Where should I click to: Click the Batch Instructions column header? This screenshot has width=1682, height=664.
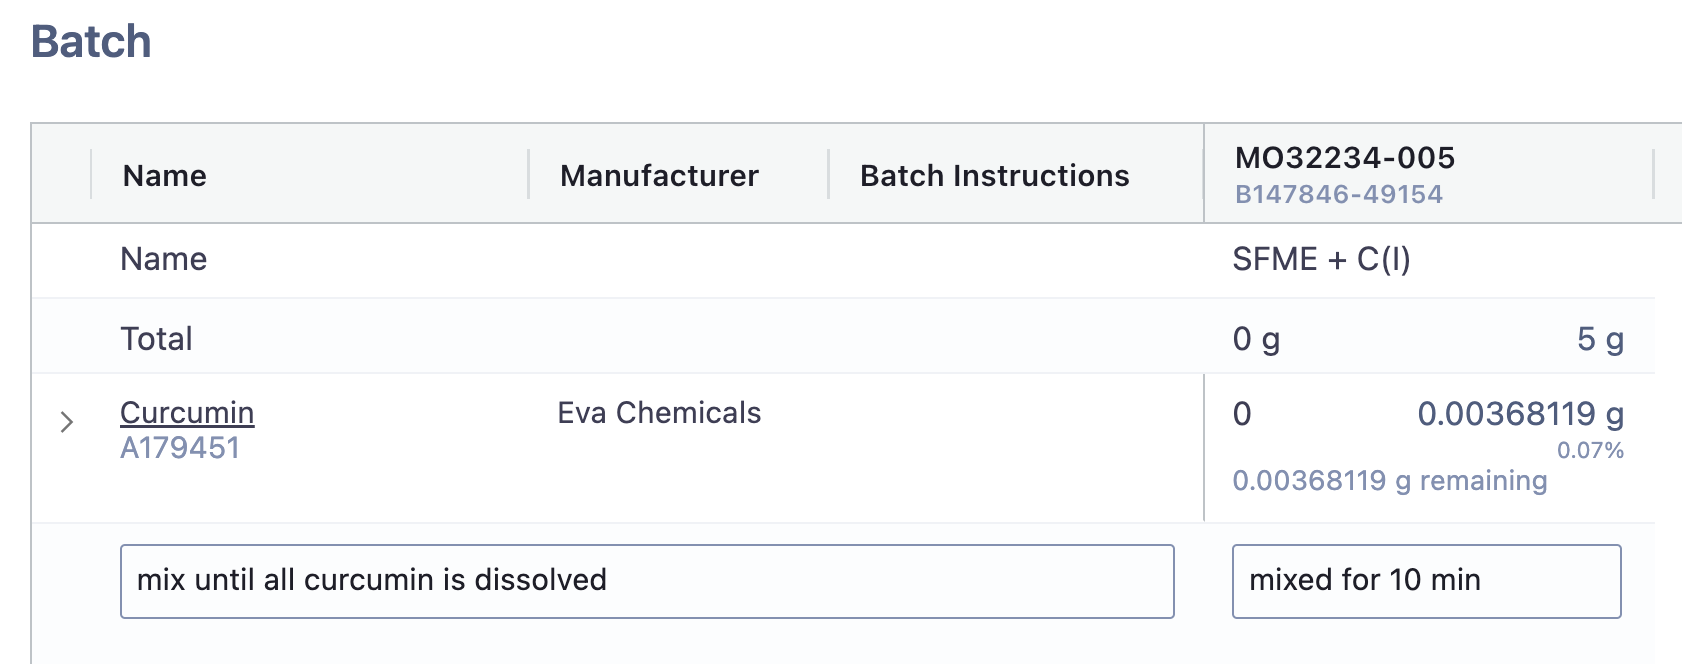tap(994, 176)
